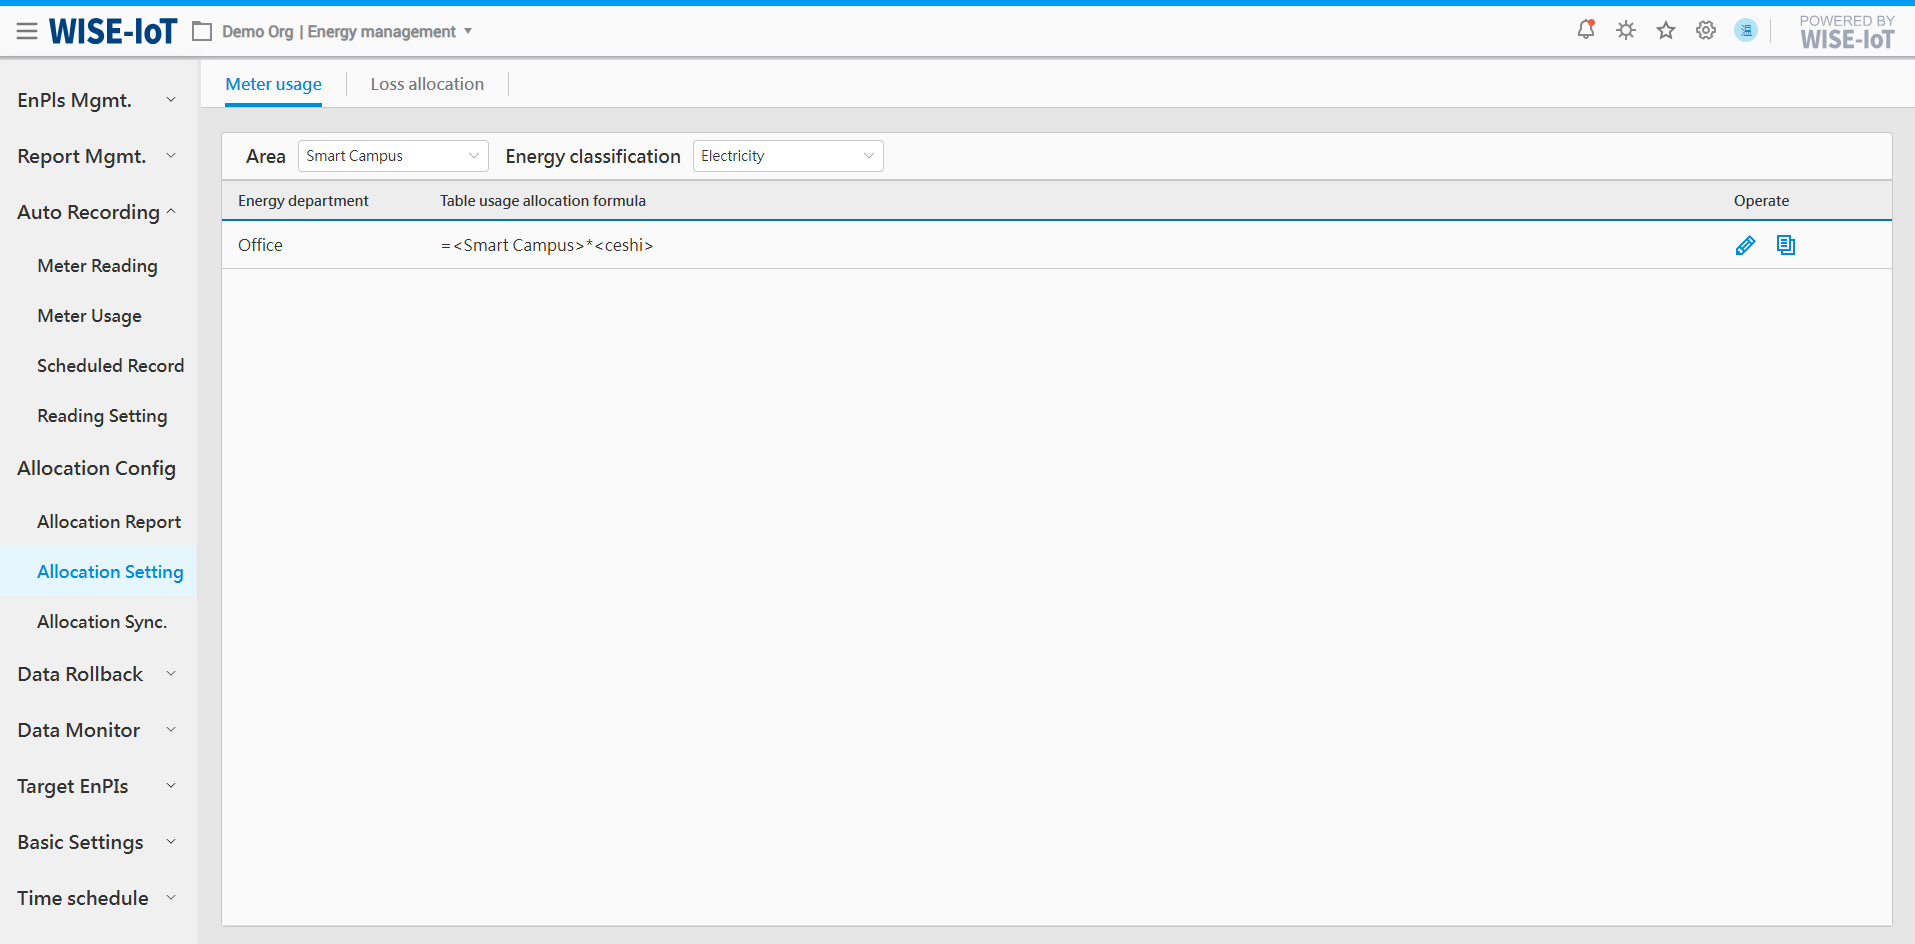Collapse the Auto Recording section
The height and width of the screenshot is (944, 1915).
[97, 212]
